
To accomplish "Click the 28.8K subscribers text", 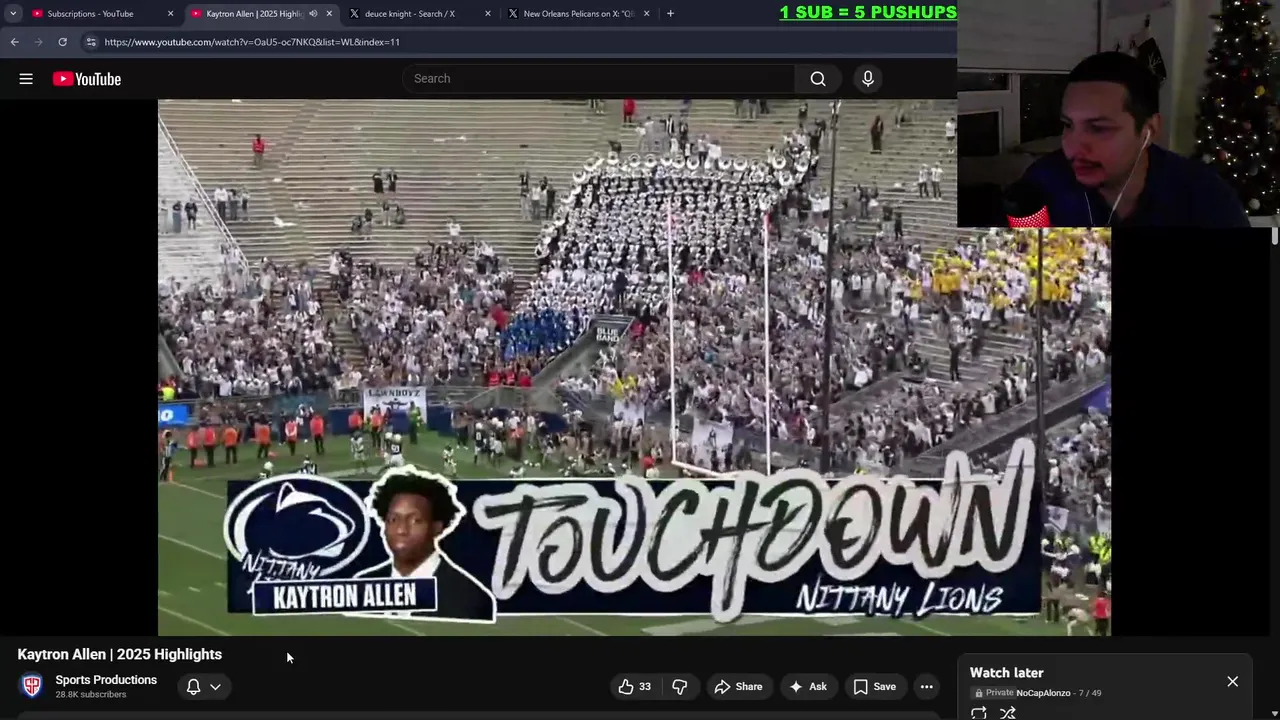I will pyautogui.click(x=91, y=695).
